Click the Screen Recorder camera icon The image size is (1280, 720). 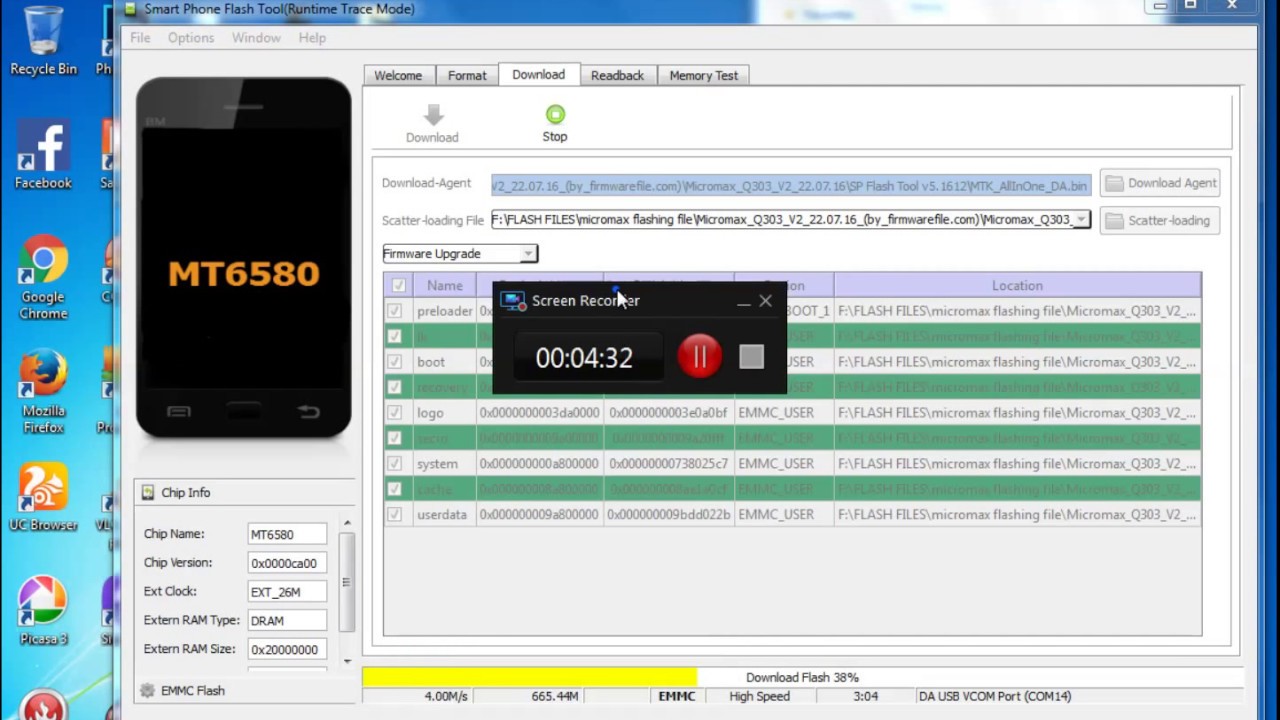513,300
